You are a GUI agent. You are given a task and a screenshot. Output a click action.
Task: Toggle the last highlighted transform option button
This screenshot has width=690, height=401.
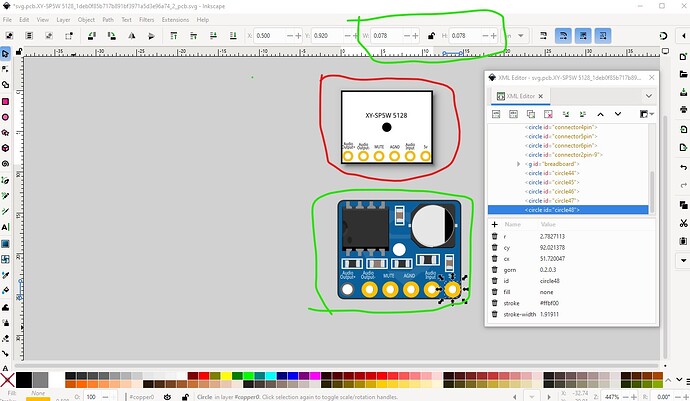(603, 35)
